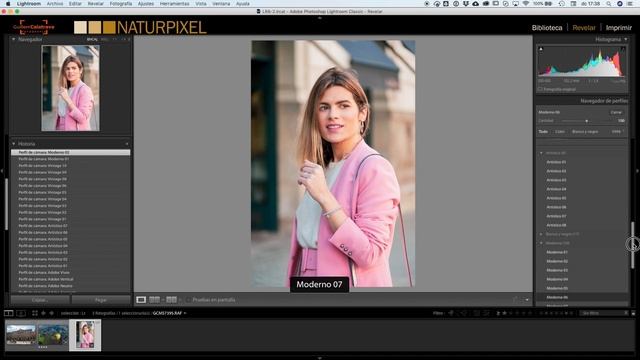Open the toolbar options dropdown arrow
Screen dimensions: 640x360
[527, 300]
